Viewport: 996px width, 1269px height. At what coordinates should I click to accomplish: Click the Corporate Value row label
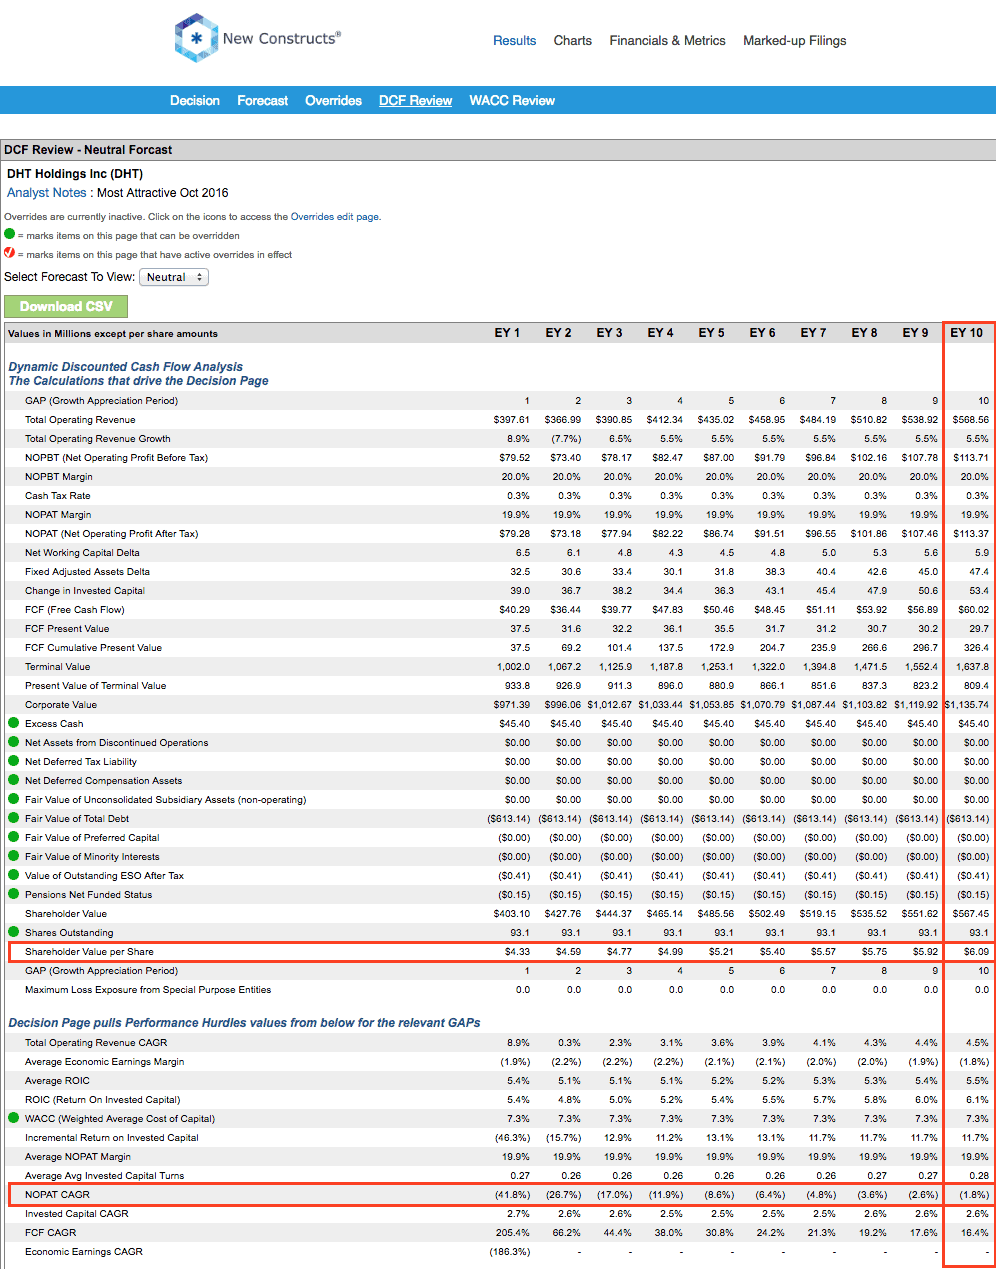(61, 705)
